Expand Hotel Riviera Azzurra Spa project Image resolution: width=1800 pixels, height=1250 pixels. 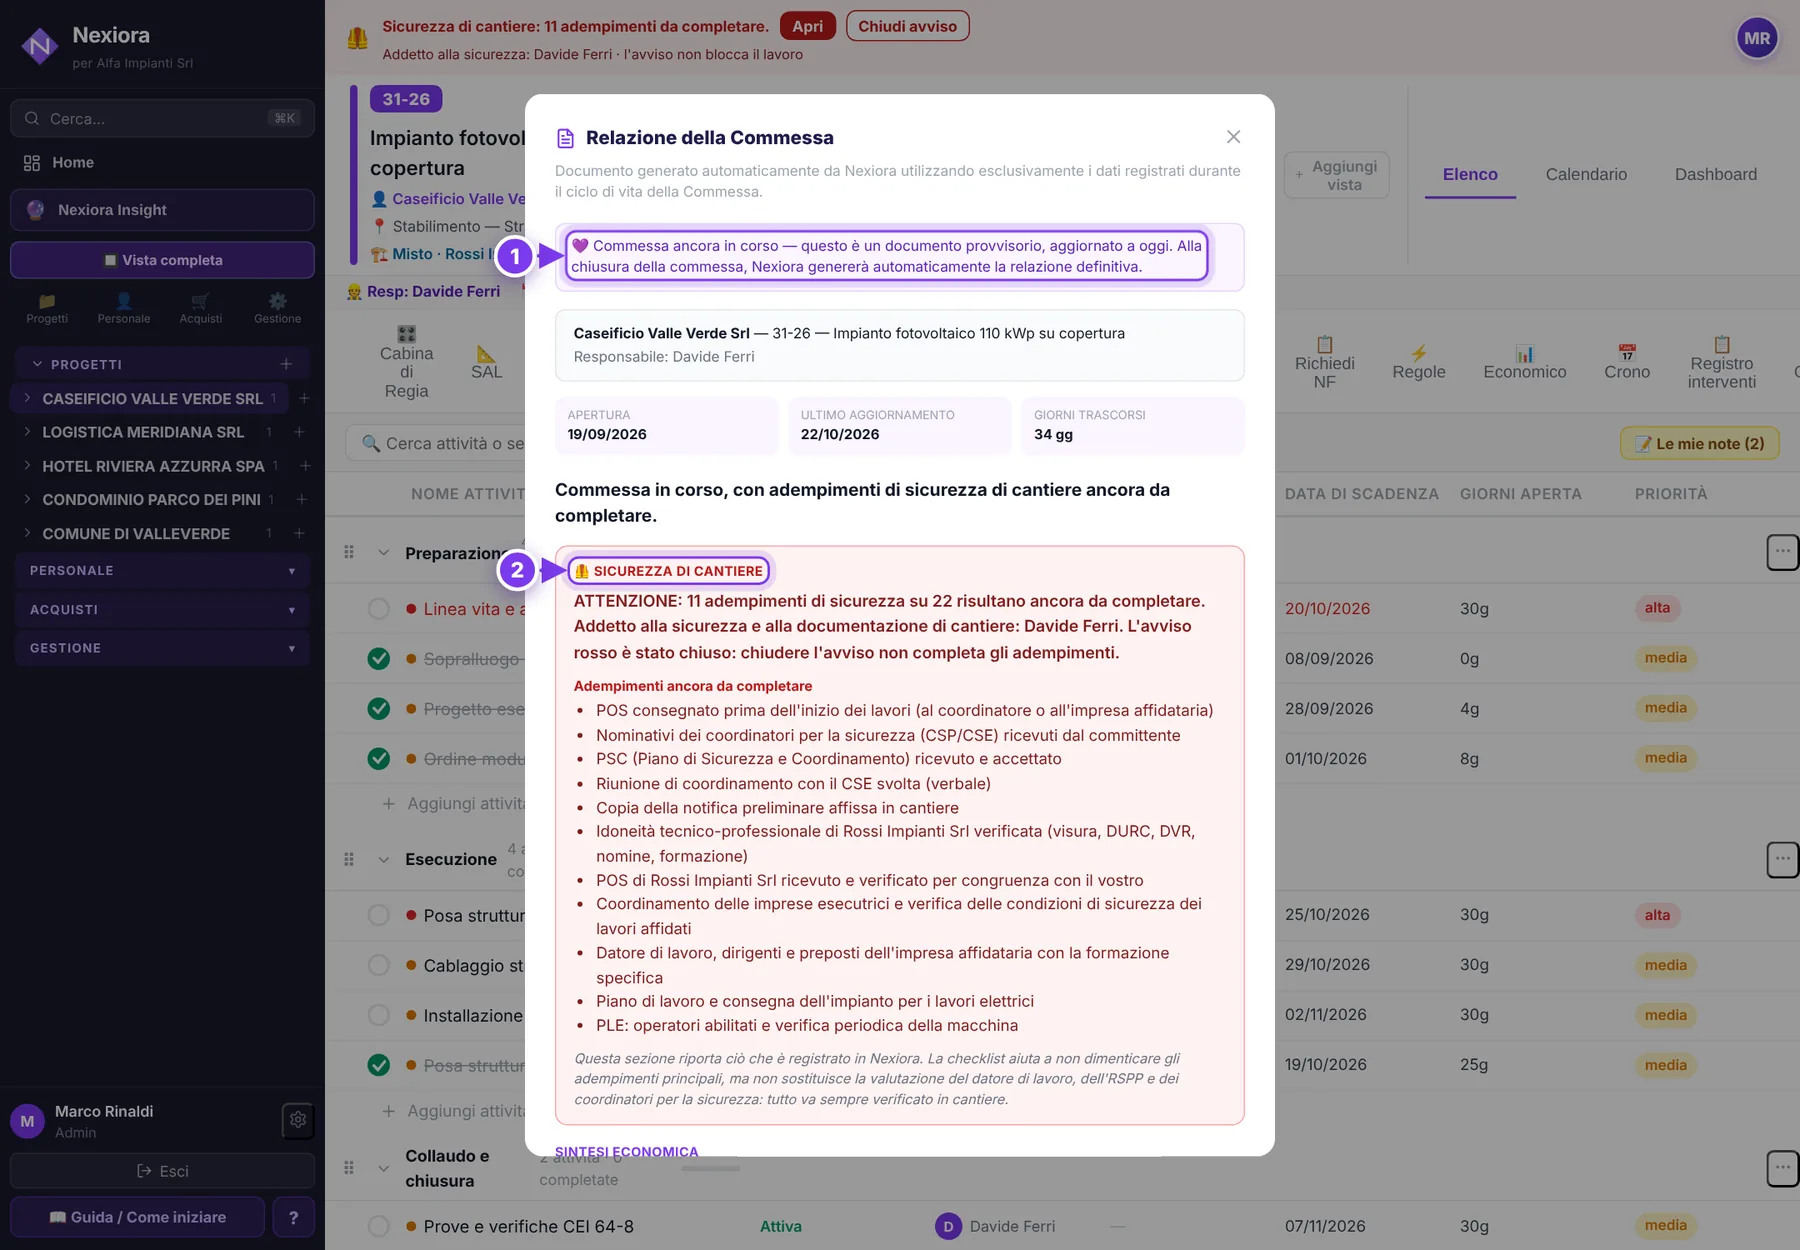(27, 466)
